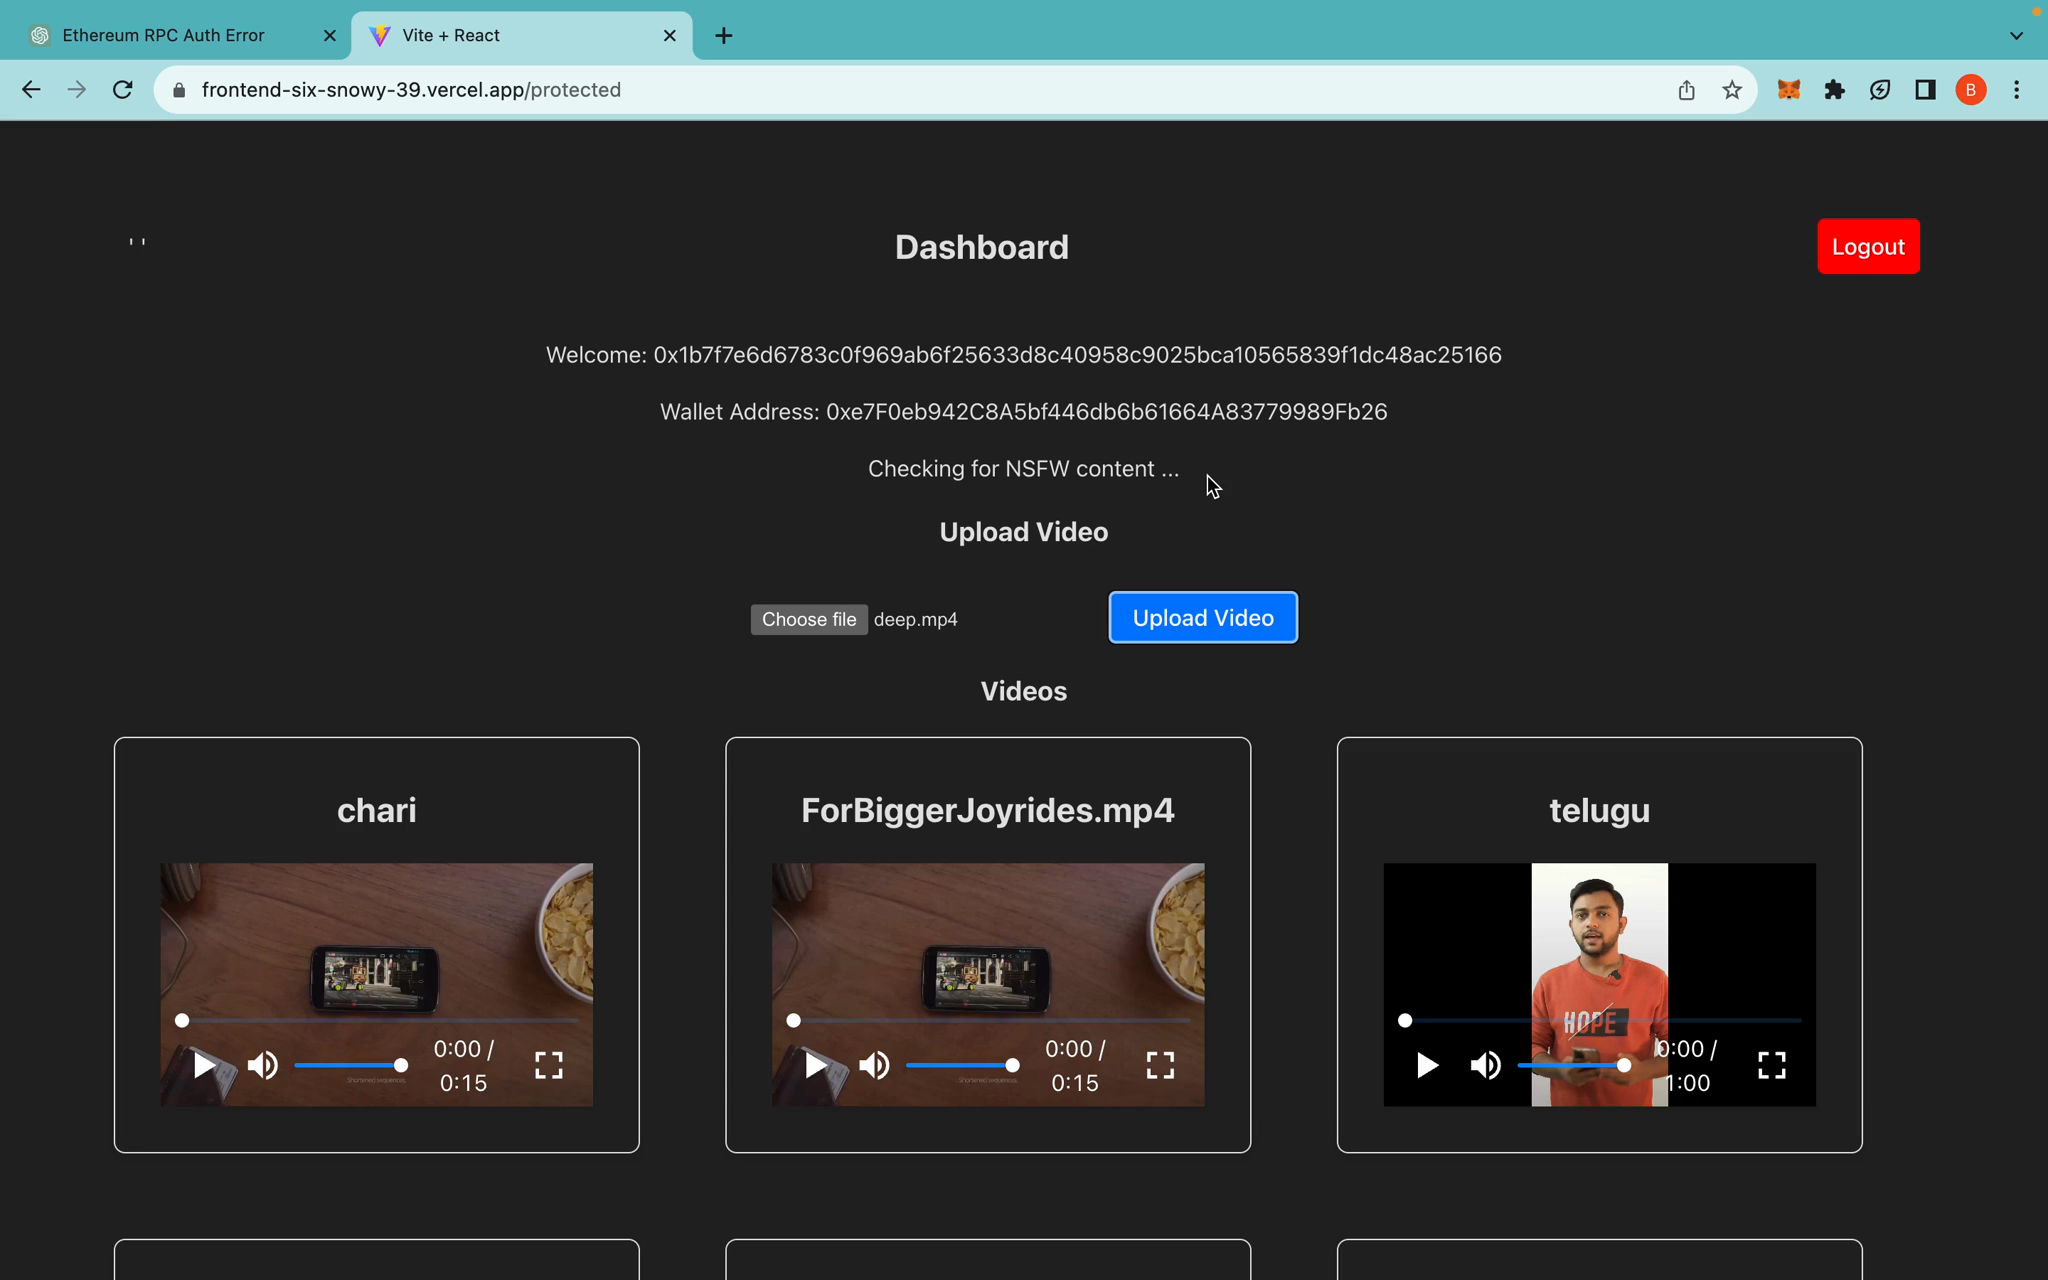2048x1280 pixels.
Task: Expand the tab search dropdown arrow
Action: click(2016, 36)
